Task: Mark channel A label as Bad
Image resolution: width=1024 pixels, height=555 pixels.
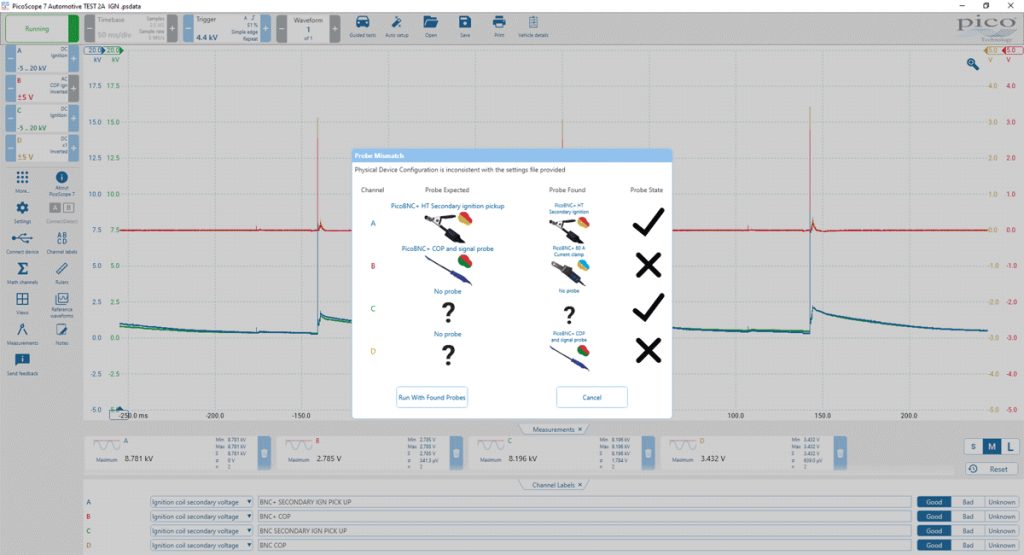Action: [968, 502]
